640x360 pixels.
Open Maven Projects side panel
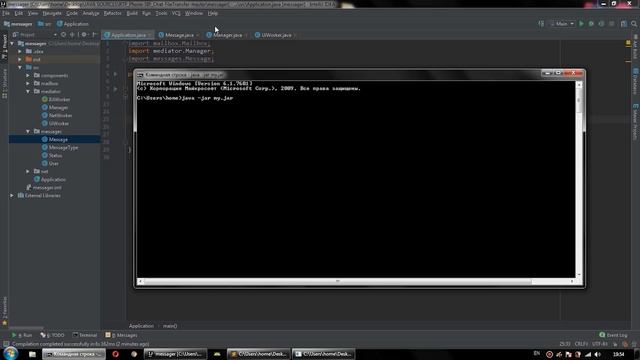point(636,122)
